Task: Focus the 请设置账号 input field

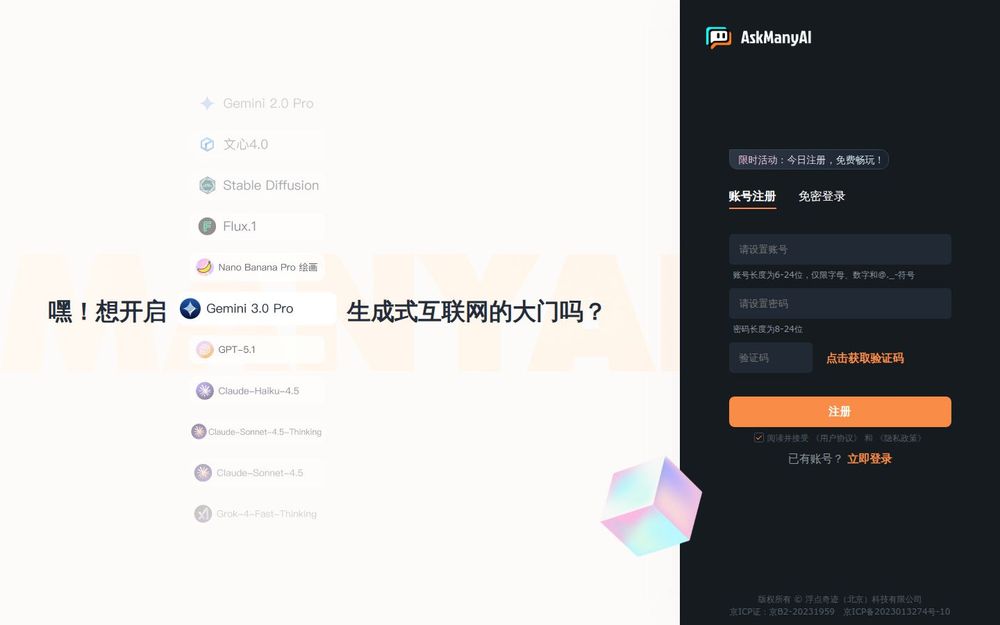Action: point(840,249)
